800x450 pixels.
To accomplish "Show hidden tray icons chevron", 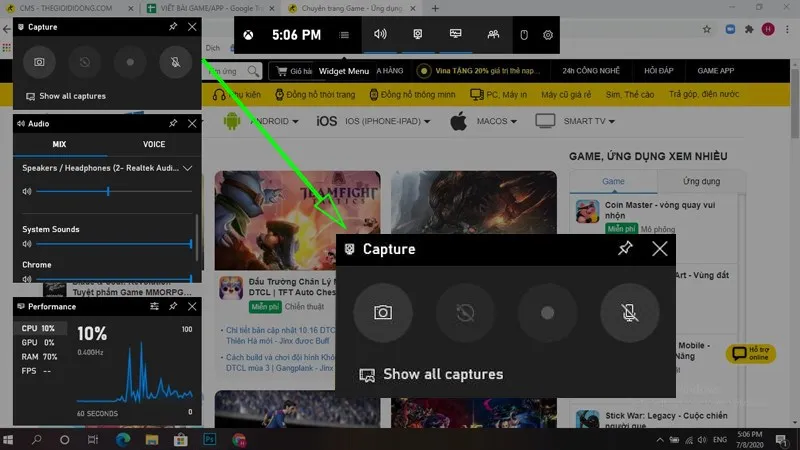I will click(x=660, y=439).
